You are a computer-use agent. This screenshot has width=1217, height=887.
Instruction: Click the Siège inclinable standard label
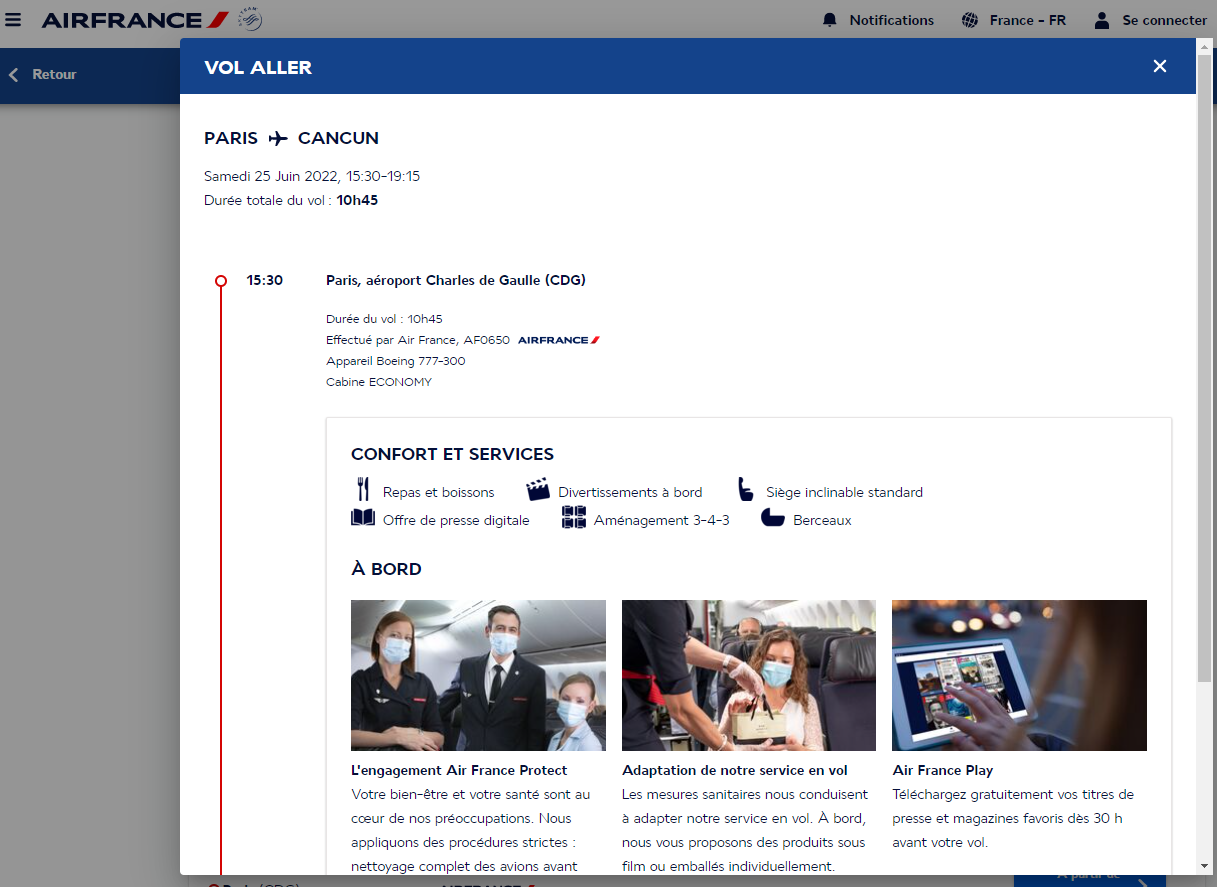[845, 493]
